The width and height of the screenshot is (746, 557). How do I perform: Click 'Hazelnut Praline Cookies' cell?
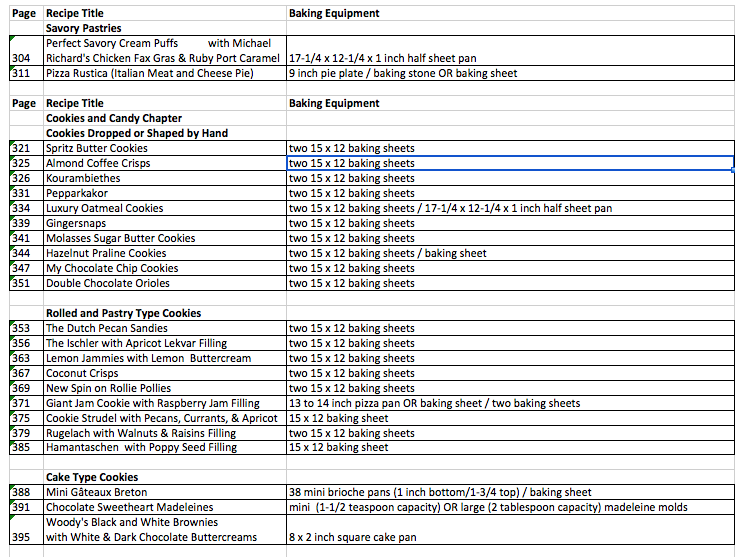click(165, 253)
